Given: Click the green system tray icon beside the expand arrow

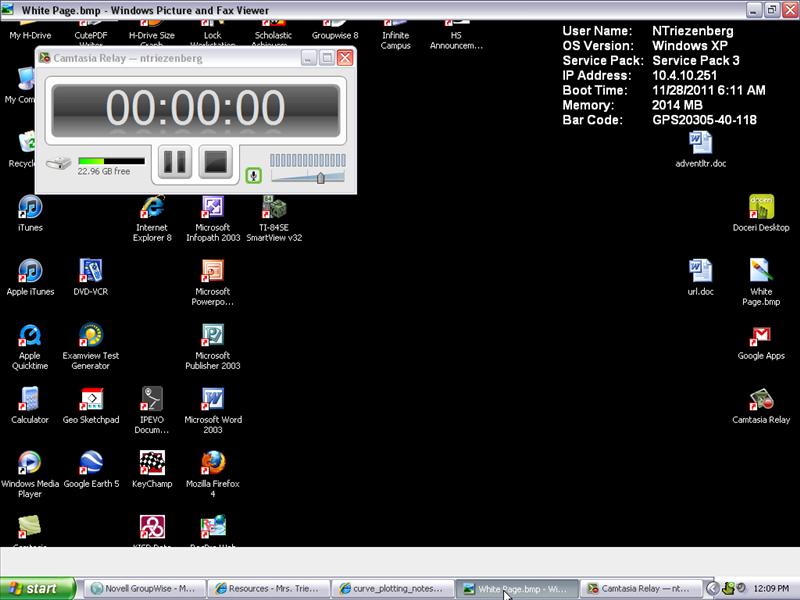Looking at the screenshot, I should pos(728,588).
